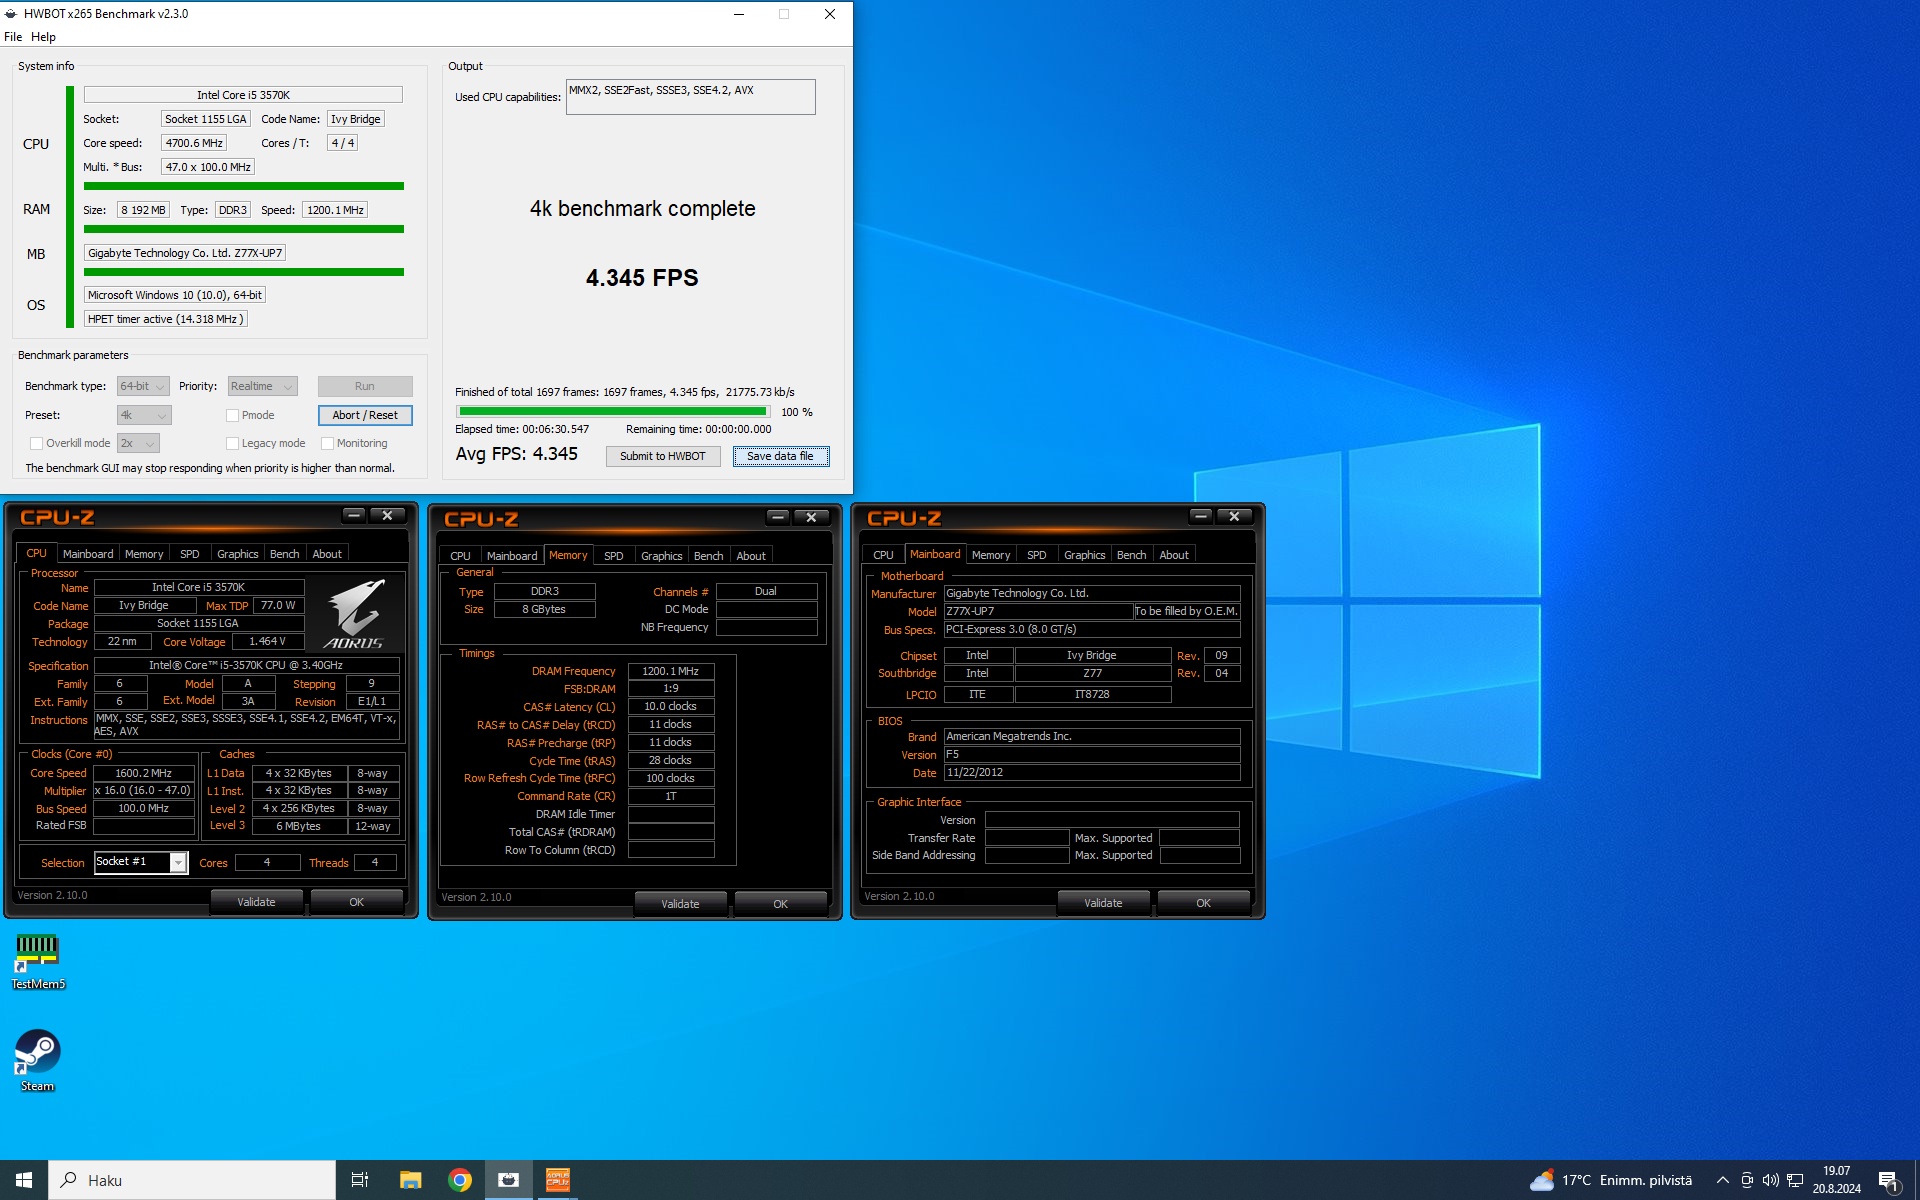Open TestMem5 desktop shortcut
The width and height of the screenshot is (1920, 1200).
[x=37, y=961]
